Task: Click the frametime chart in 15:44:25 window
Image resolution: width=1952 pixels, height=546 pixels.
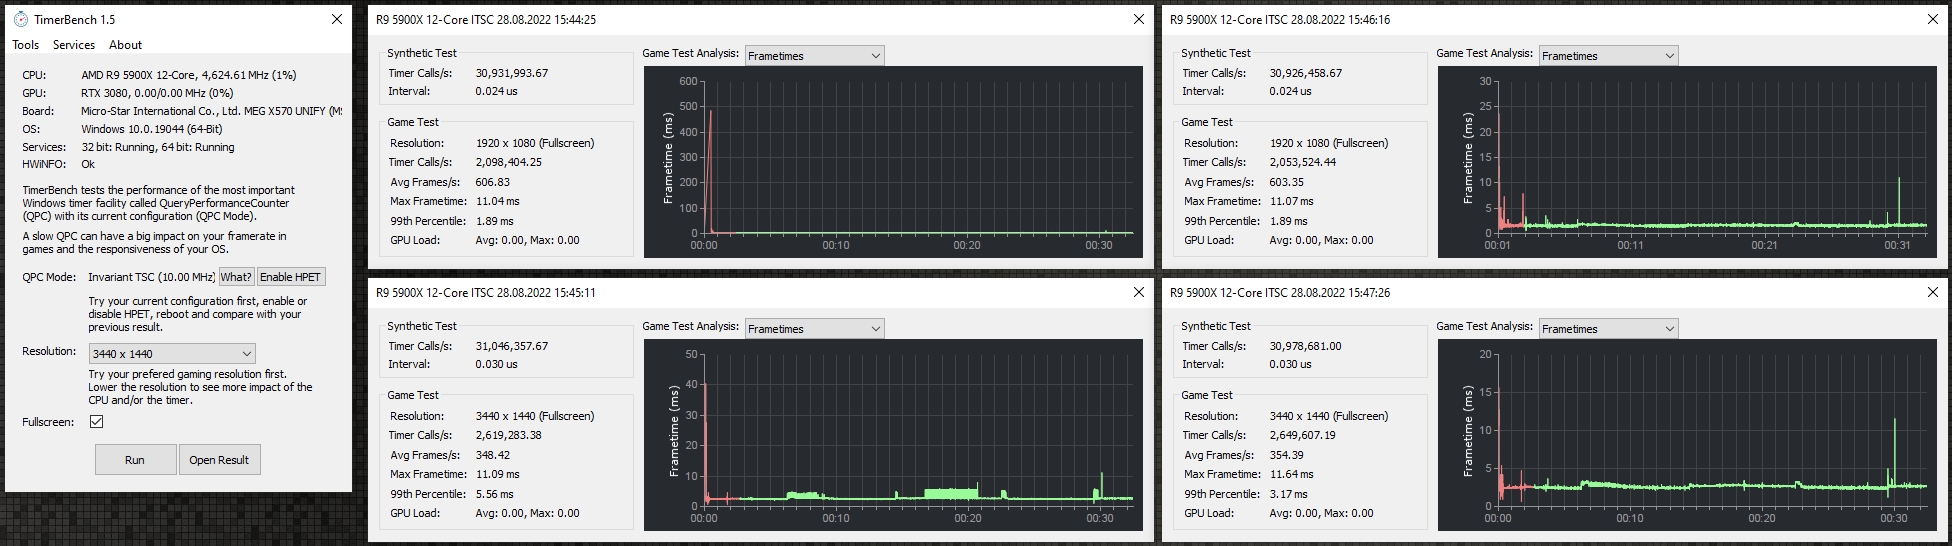Action: click(893, 162)
